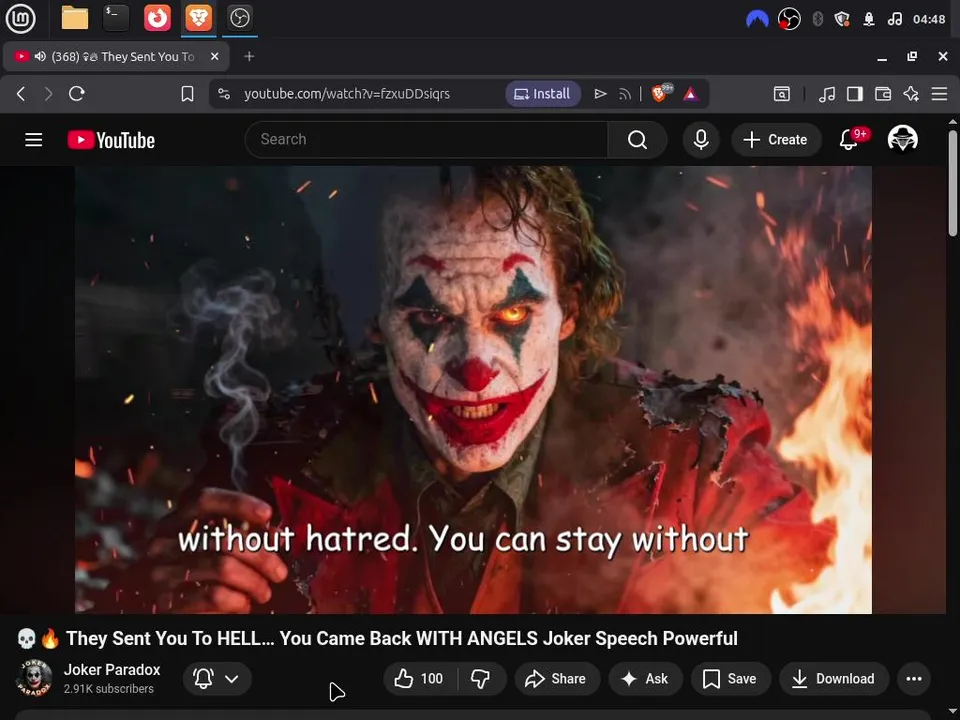960x720 pixels.
Task: Open the Create menu
Action: tap(776, 140)
